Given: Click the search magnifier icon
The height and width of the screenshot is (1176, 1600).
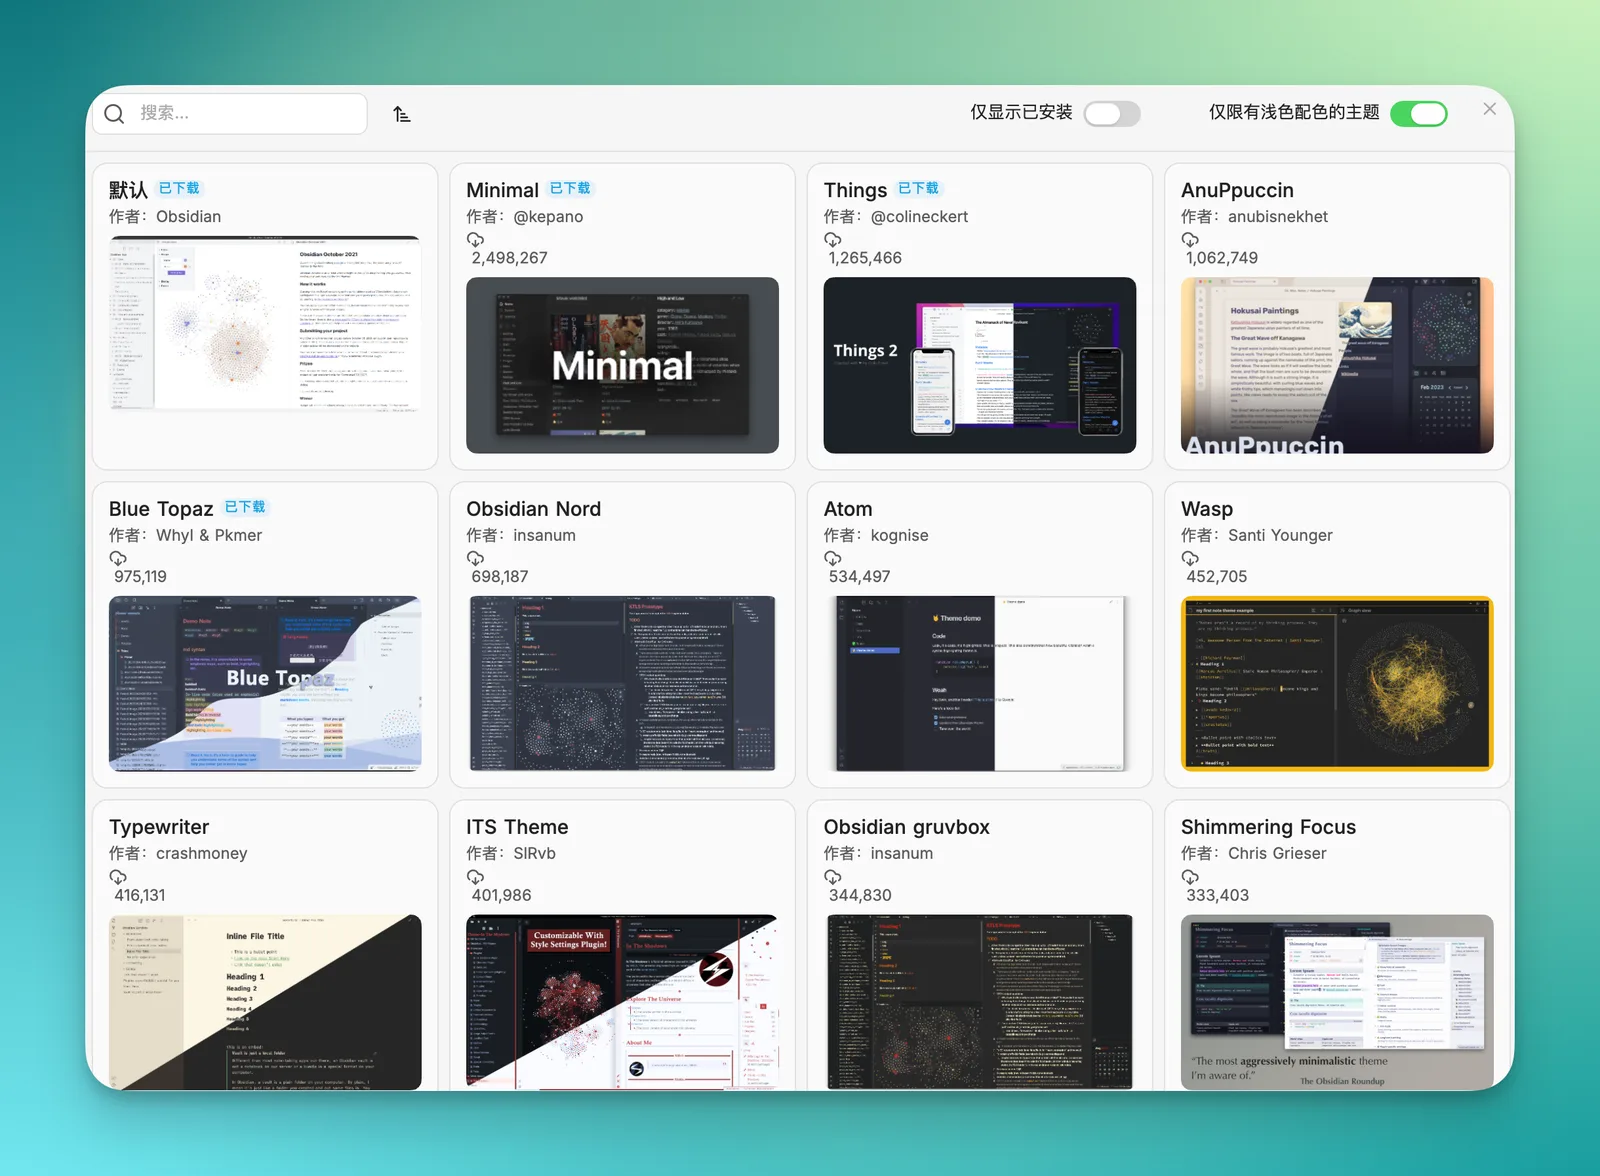Looking at the screenshot, I should pyautogui.click(x=115, y=114).
